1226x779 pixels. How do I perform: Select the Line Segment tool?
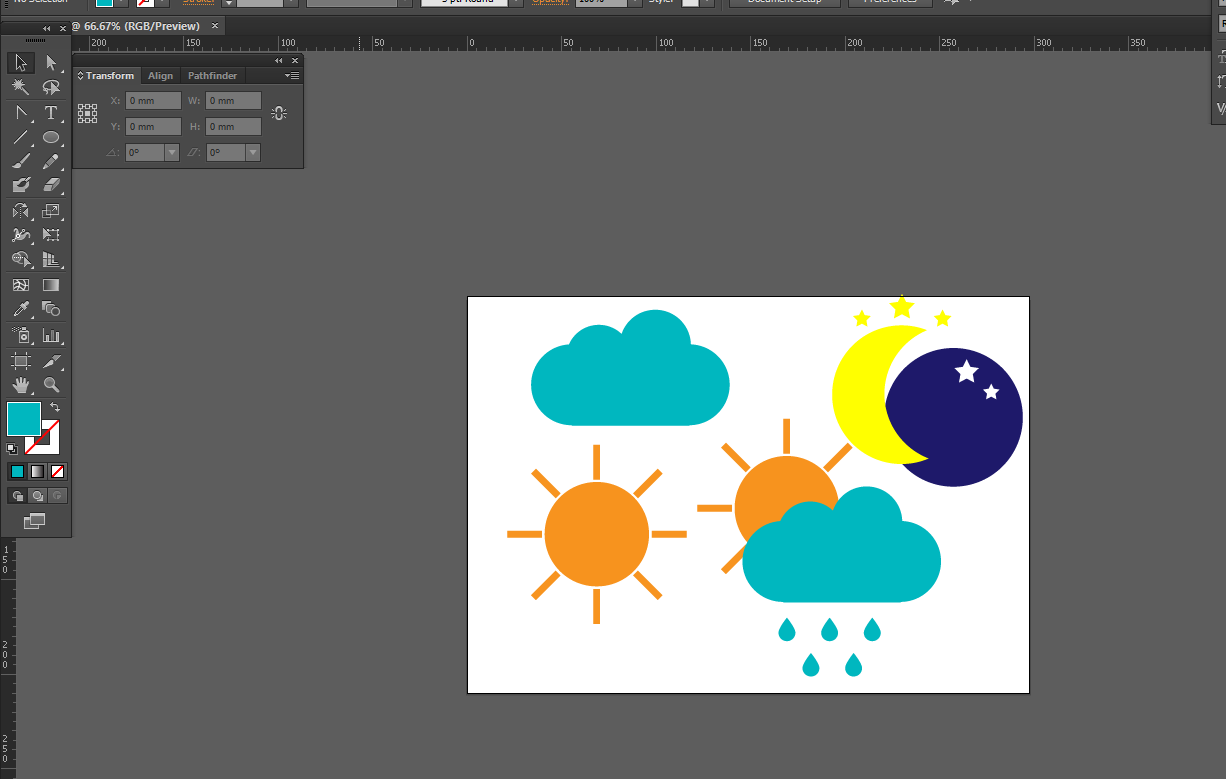21,137
